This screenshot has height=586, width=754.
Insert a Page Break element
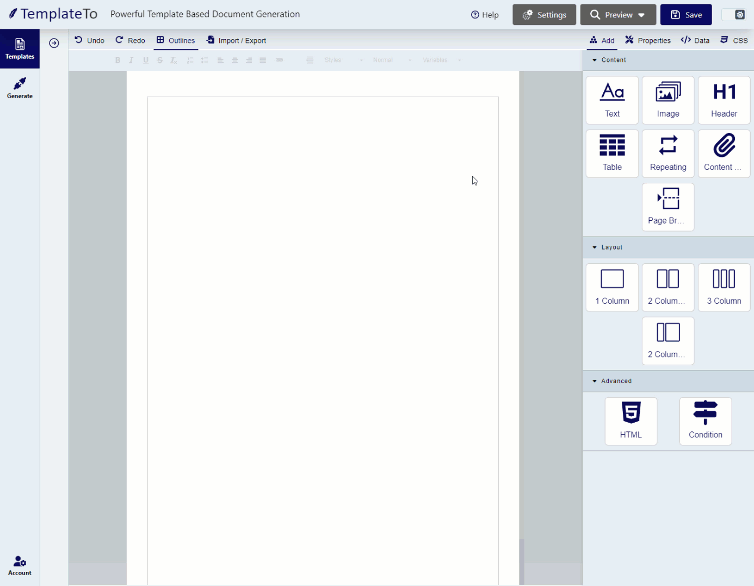pyautogui.click(x=668, y=206)
